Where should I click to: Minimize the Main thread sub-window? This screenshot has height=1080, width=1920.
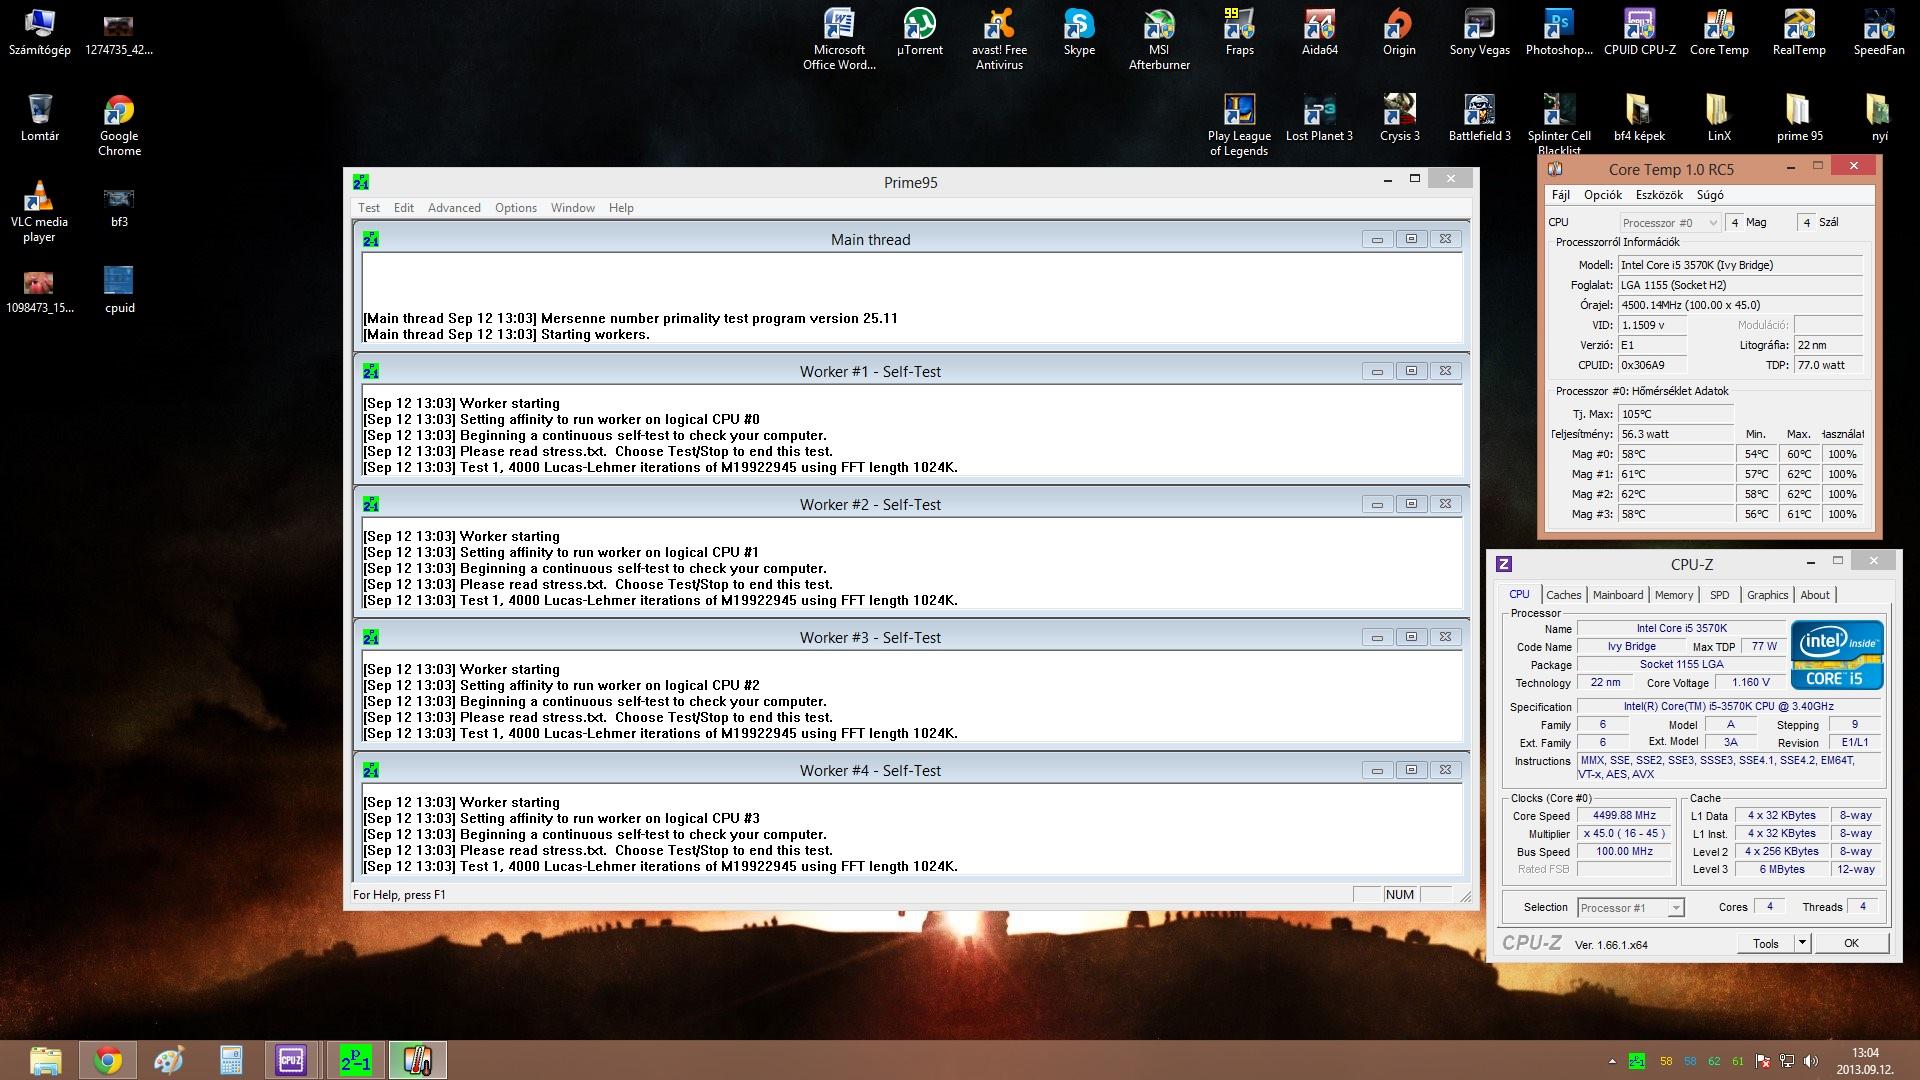click(1377, 239)
